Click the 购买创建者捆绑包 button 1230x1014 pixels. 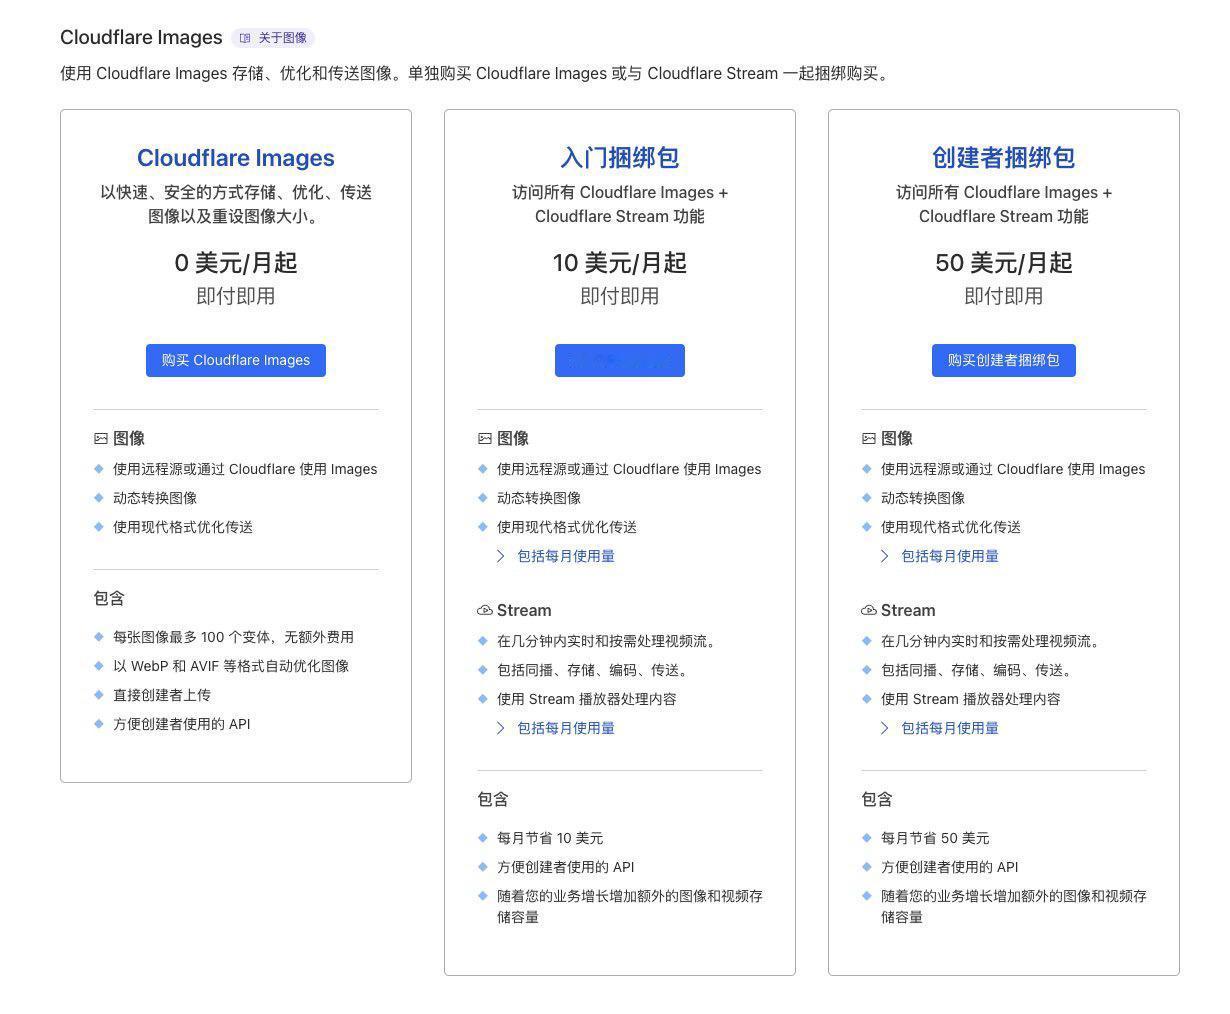(x=1004, y=360)
